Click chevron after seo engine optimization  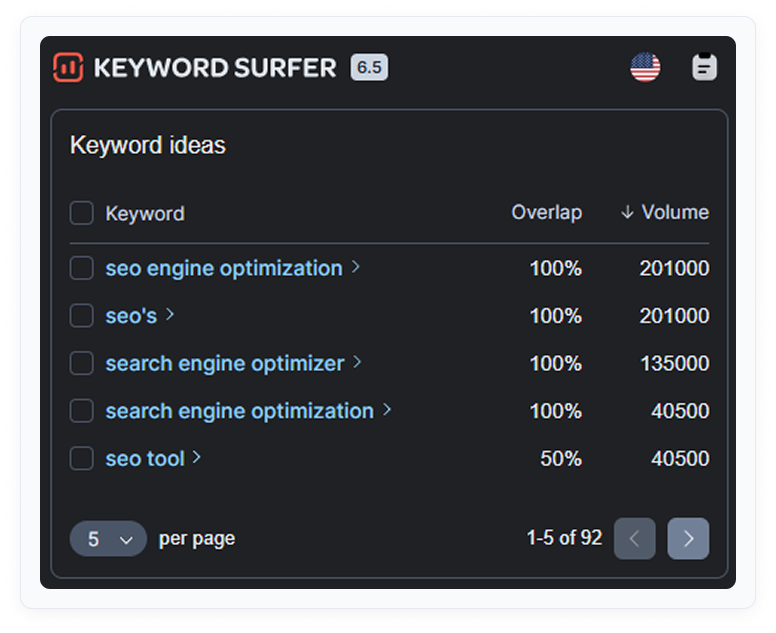pyautogui.click(x=355, y=267)
